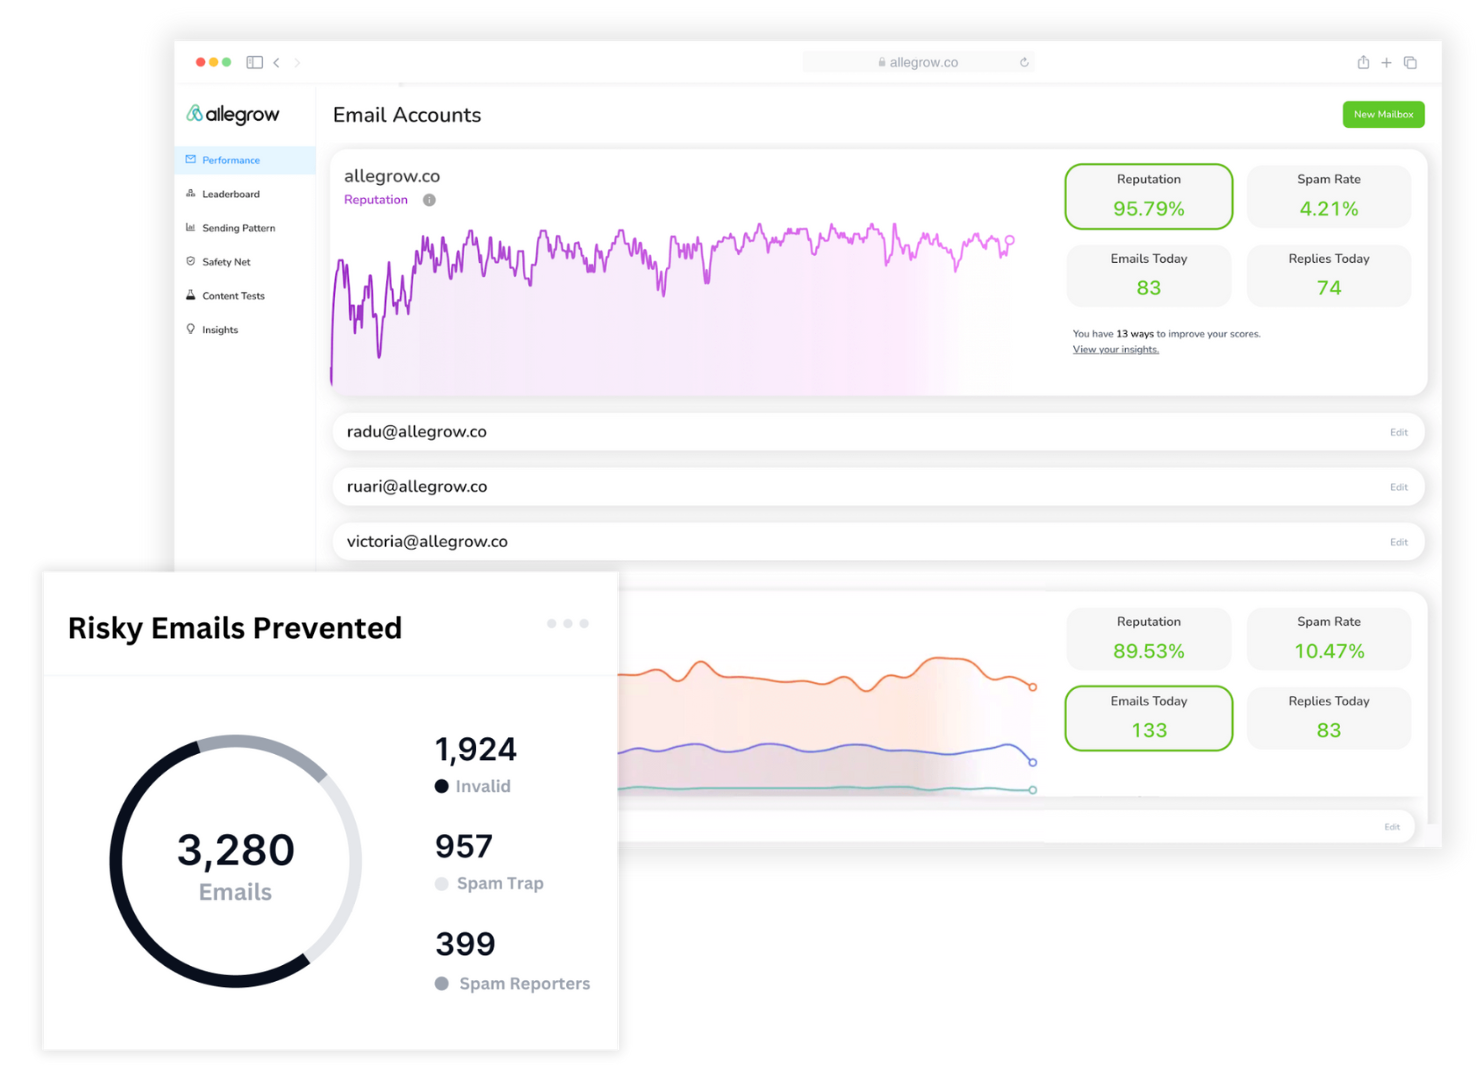Click the Insights lightbulb icon

click(x=191, y=329)
